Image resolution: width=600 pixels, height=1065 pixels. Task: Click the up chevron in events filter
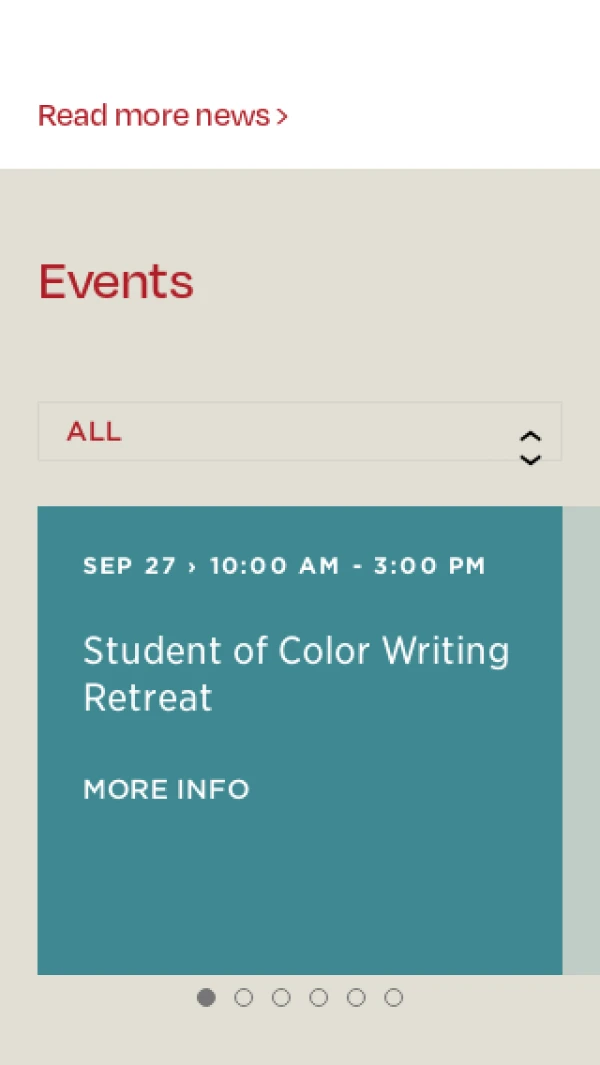click(x=530, y=437)
